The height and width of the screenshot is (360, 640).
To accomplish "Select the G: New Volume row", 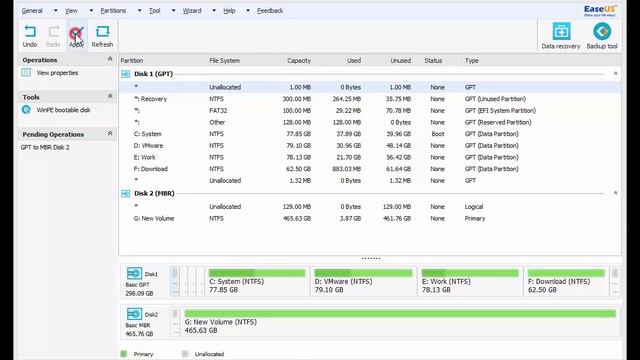I will tap(370, 218).
